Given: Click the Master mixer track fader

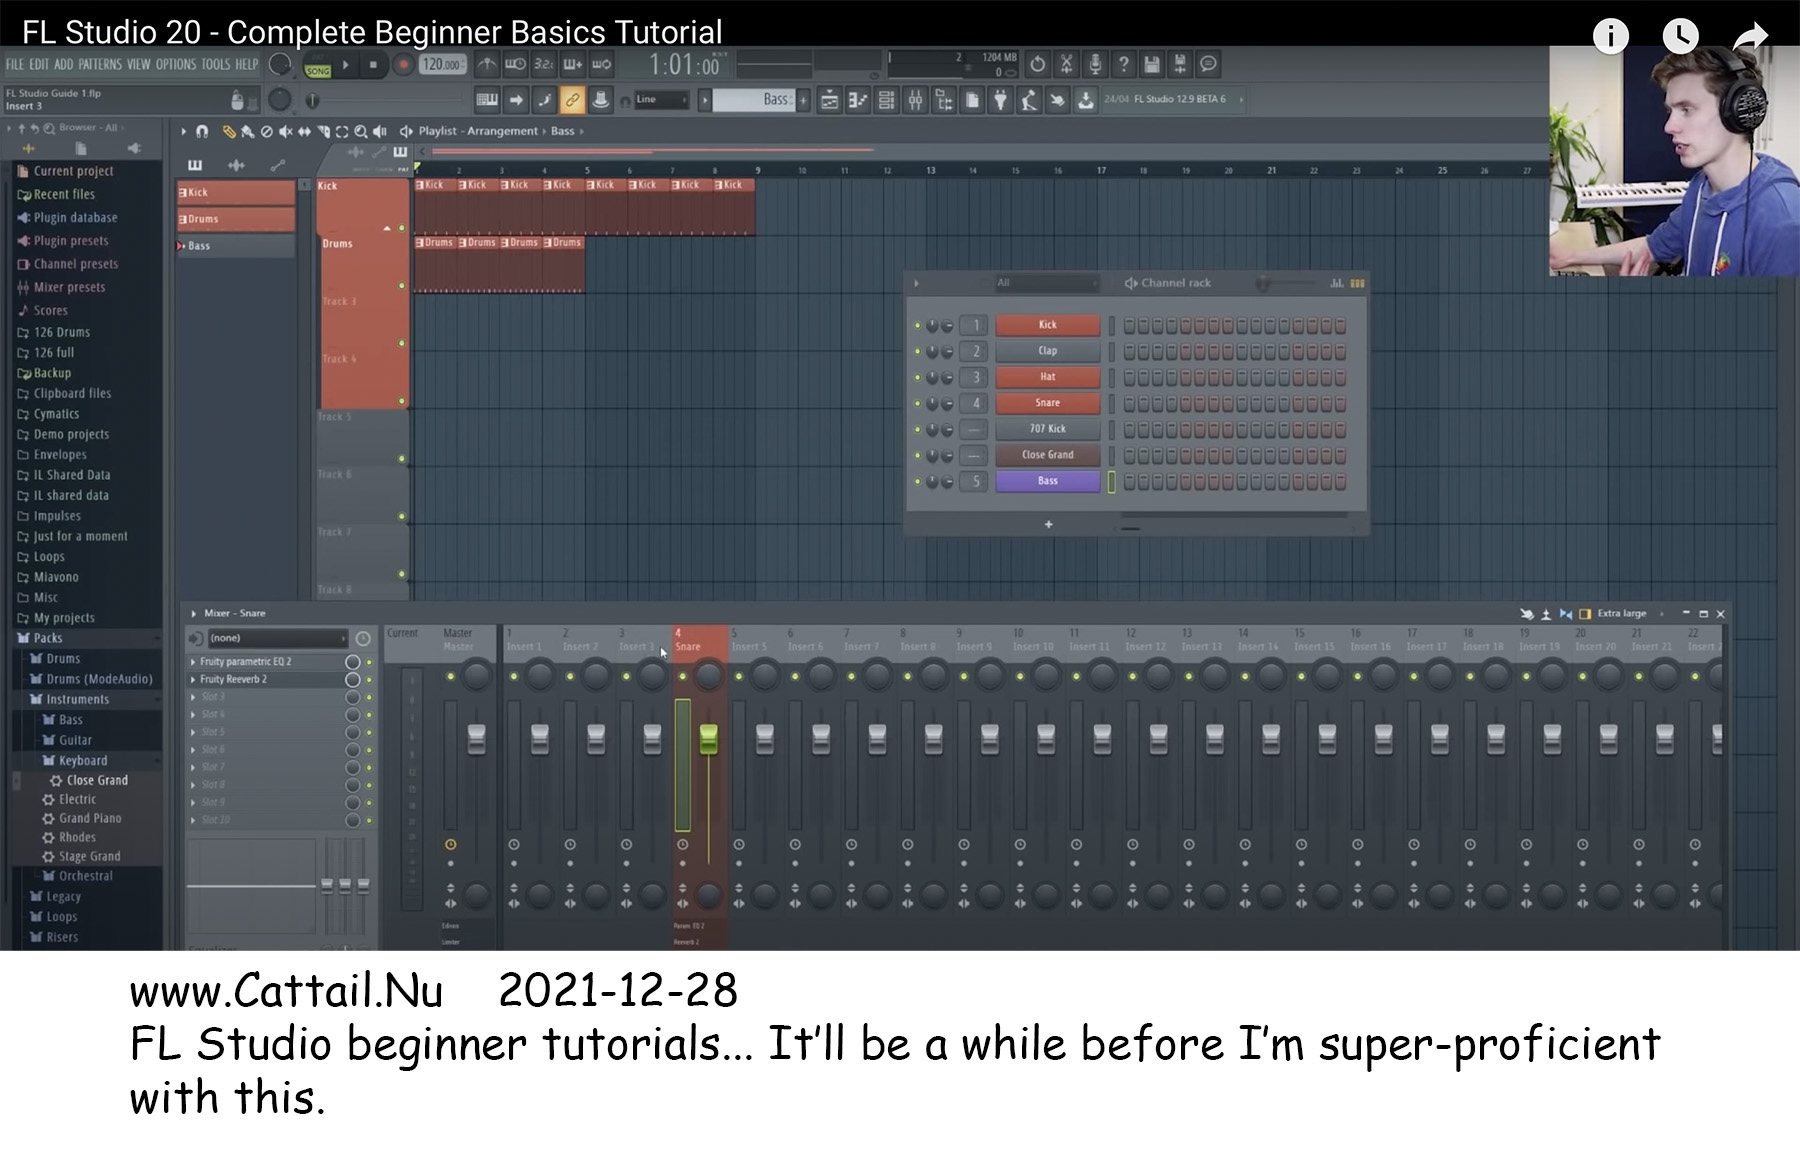Looking at the screenshot, I should coord(477,739).
